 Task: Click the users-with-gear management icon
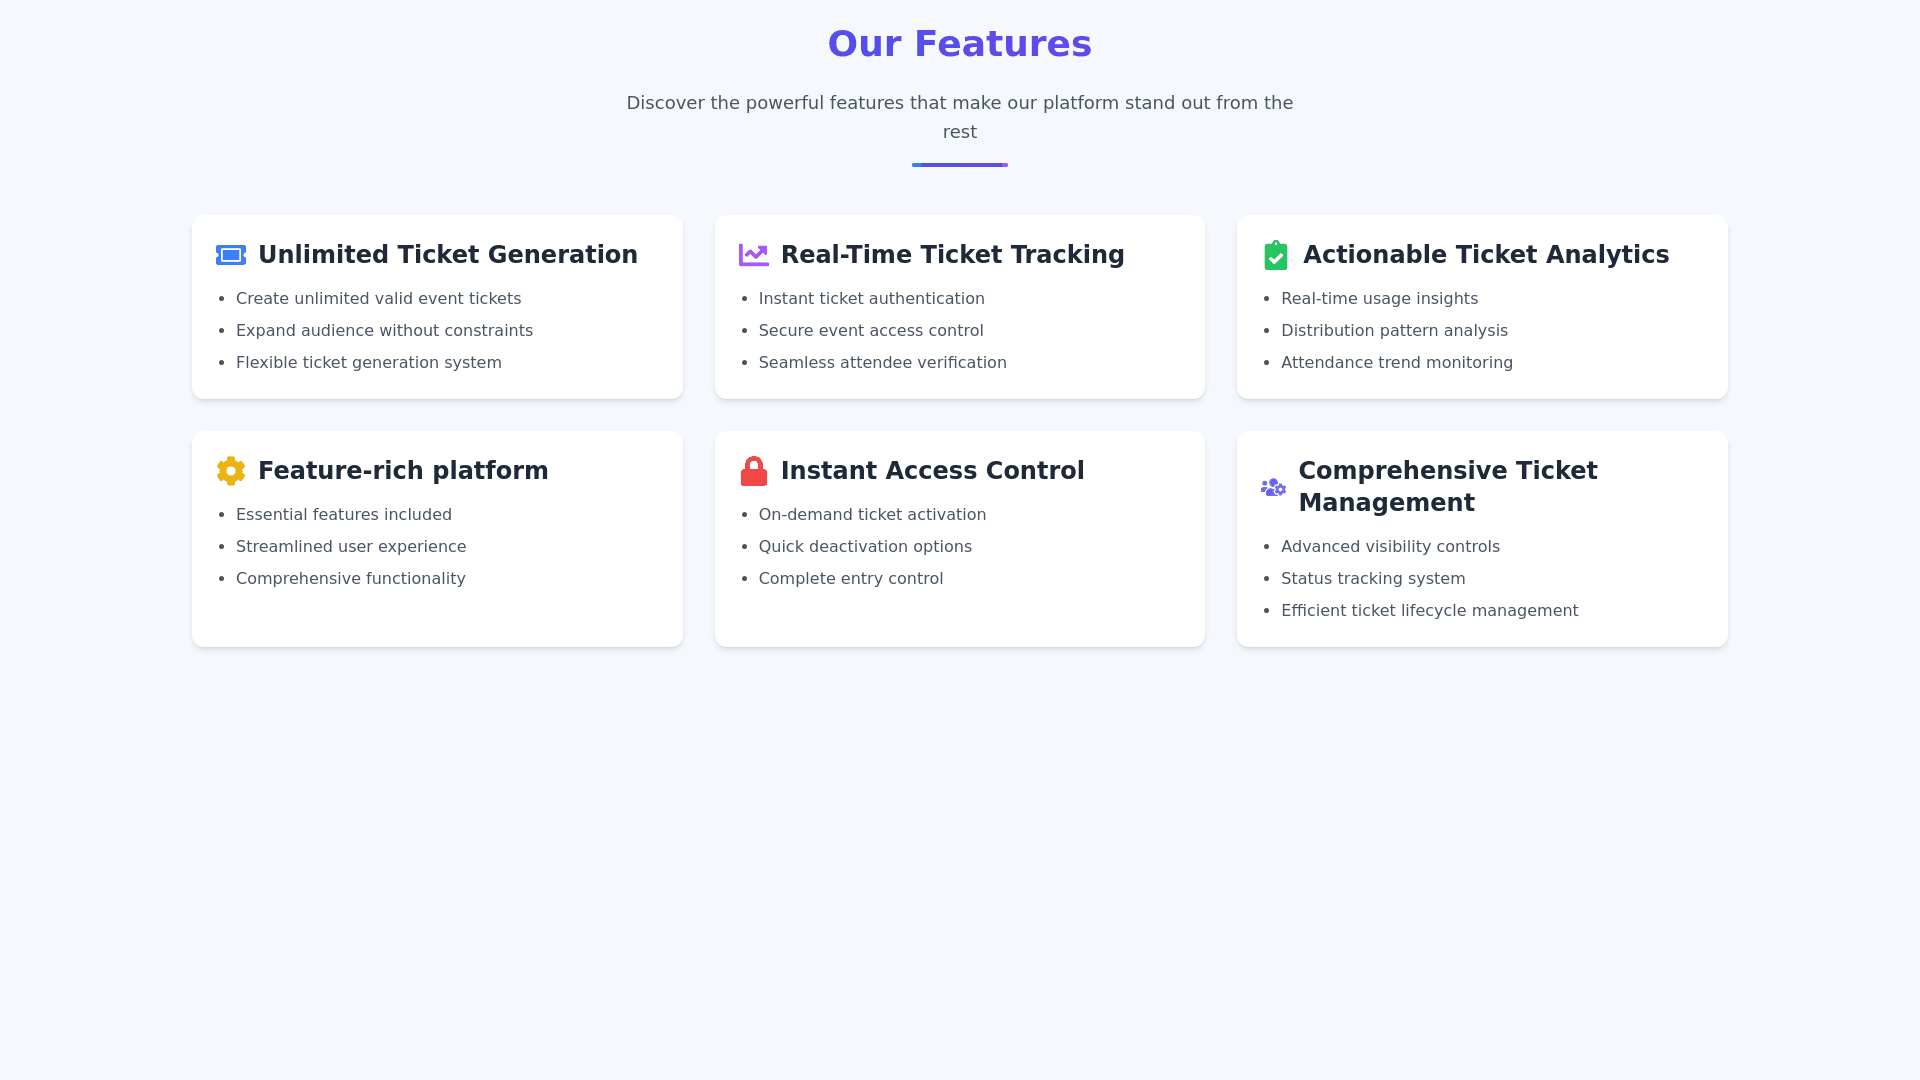click(1273, 487)
